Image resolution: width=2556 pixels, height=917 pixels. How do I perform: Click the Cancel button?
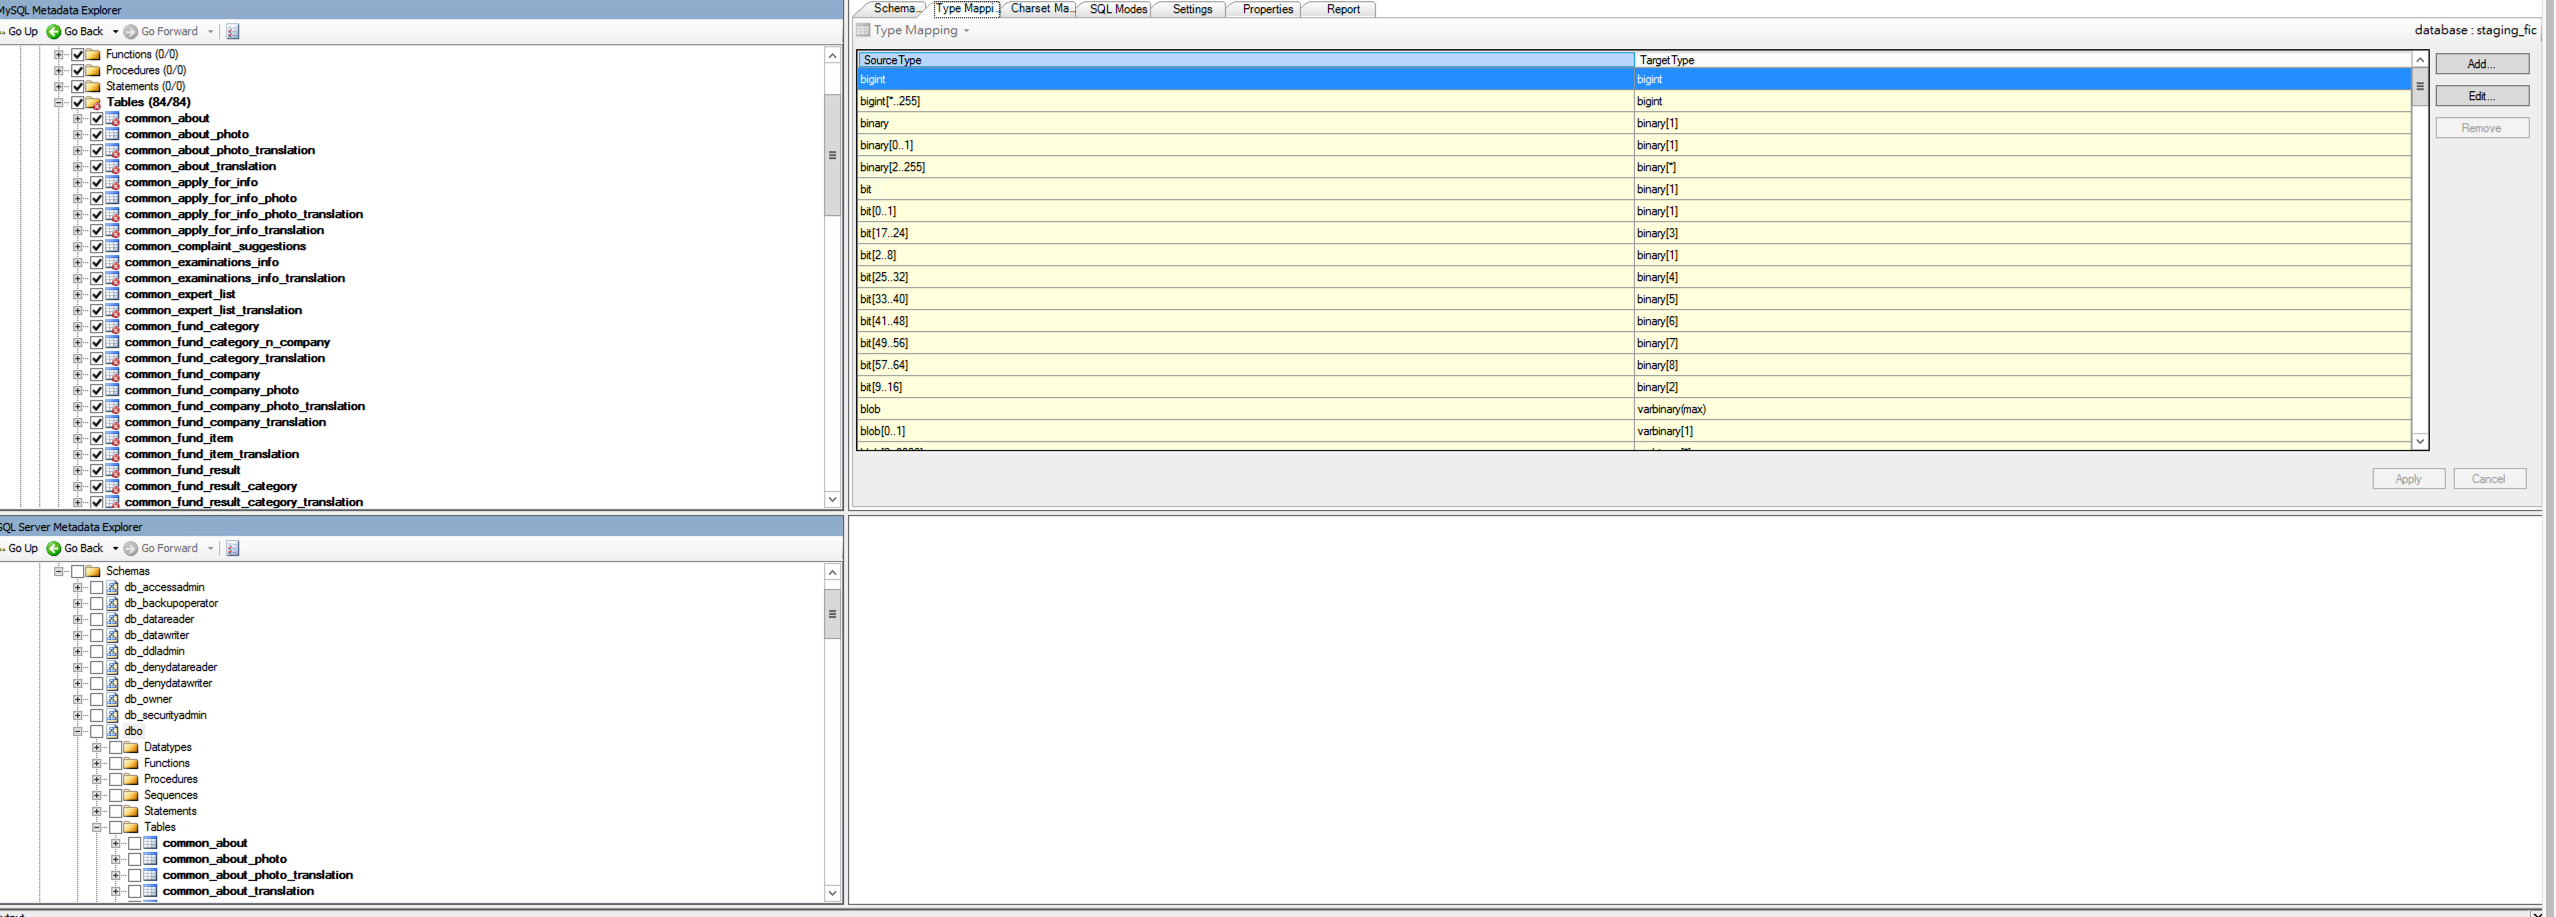tap(2489, 479)
